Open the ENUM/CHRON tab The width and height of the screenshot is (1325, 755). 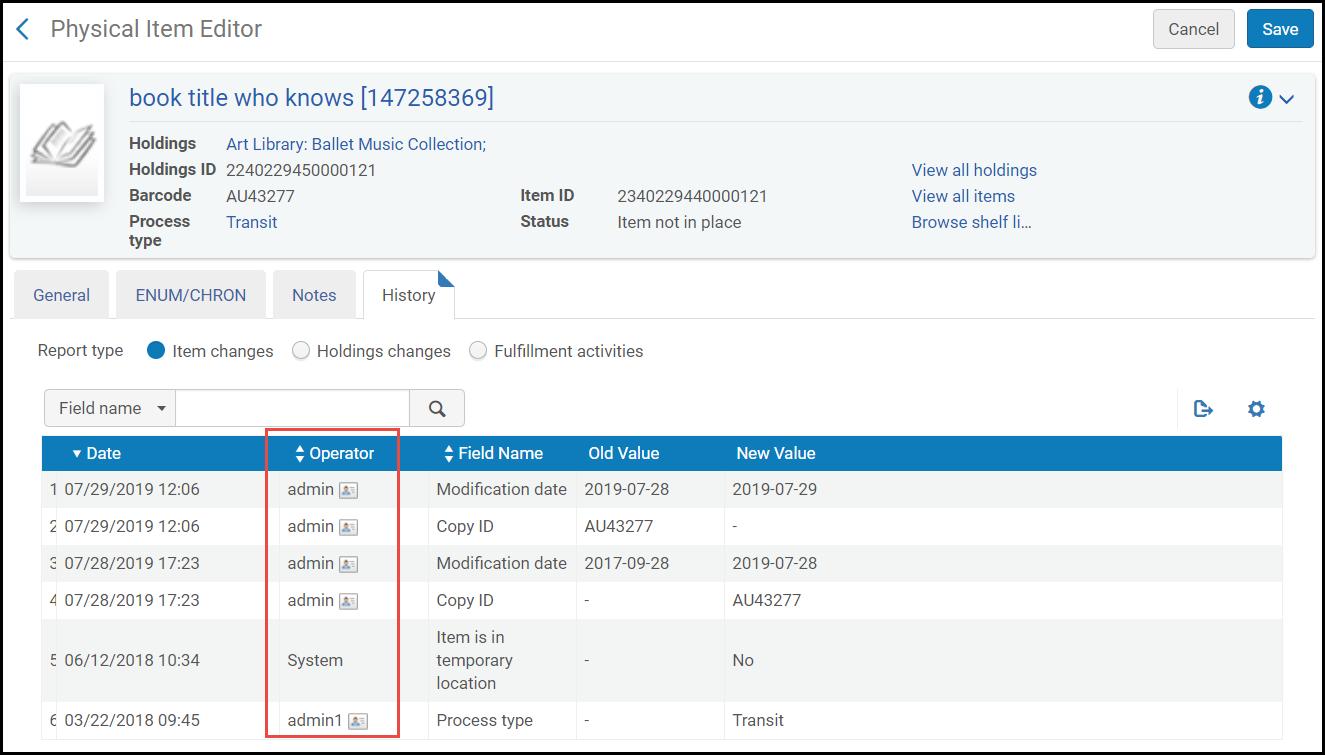coord(191,295)
